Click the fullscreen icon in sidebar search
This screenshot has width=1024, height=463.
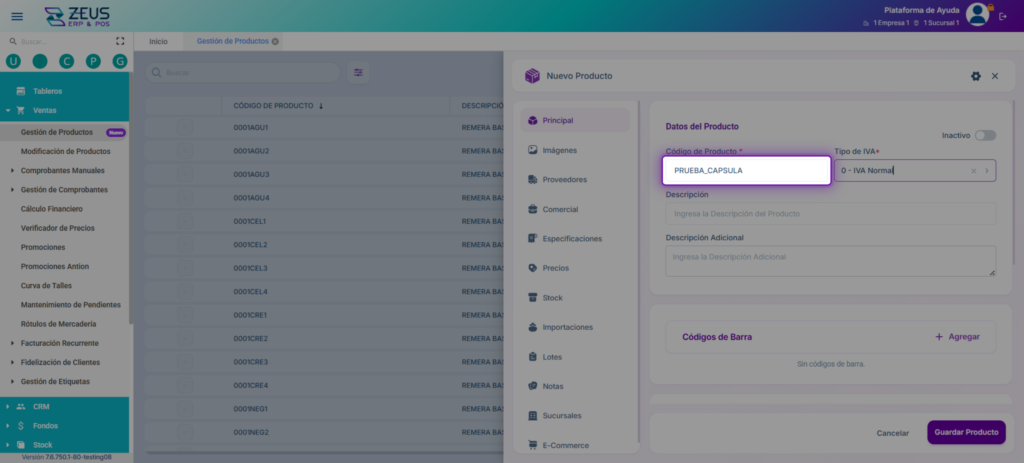pos(120,41)
